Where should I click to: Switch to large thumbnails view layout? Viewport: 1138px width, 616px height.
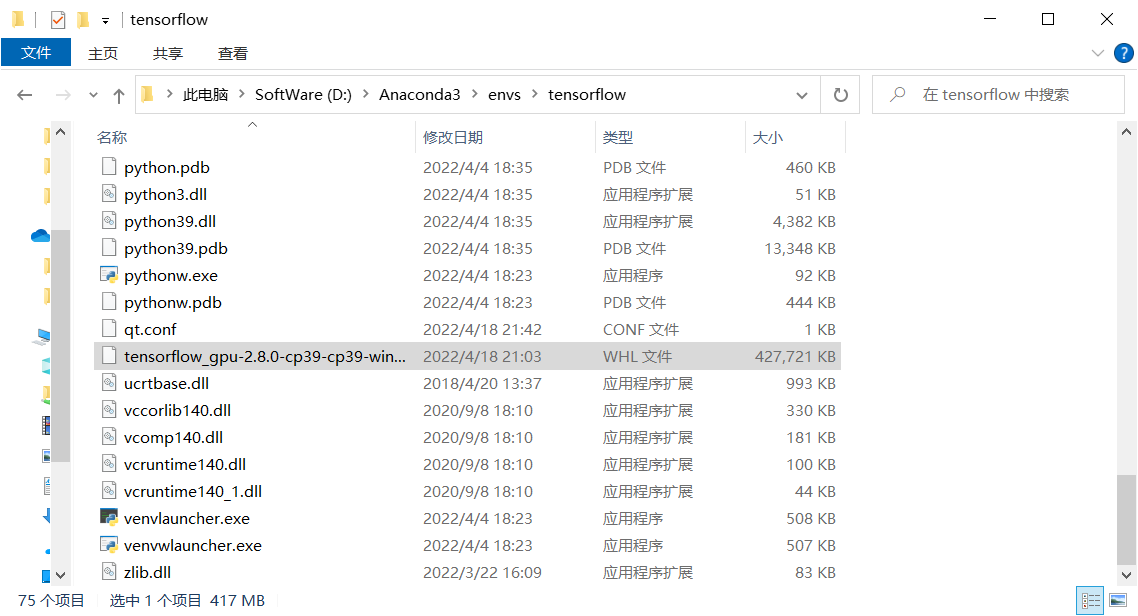point(1118,600)
